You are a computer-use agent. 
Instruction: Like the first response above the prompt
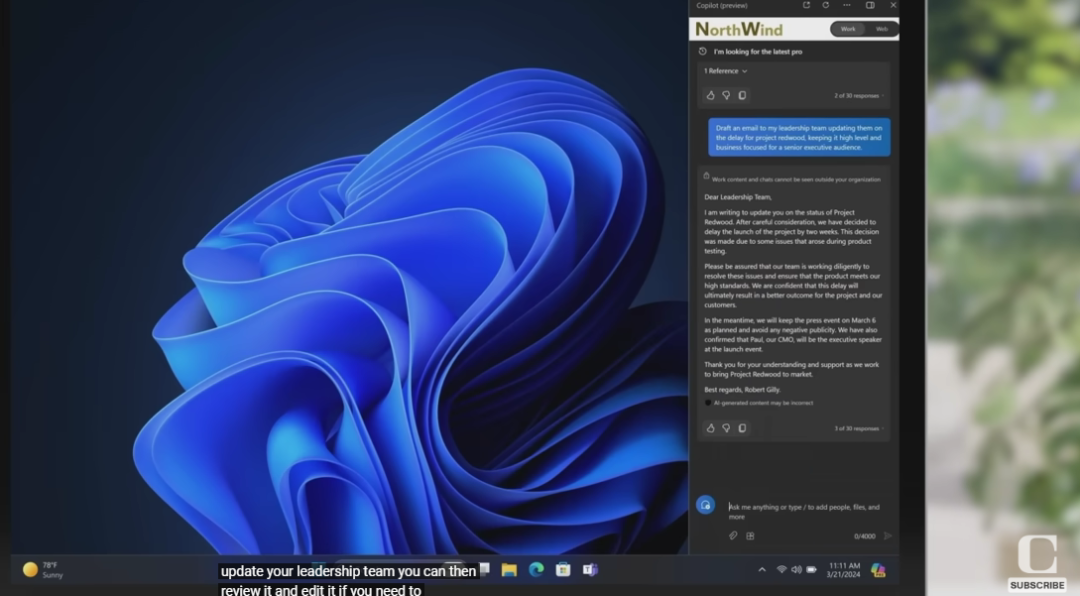pos(711,95)
